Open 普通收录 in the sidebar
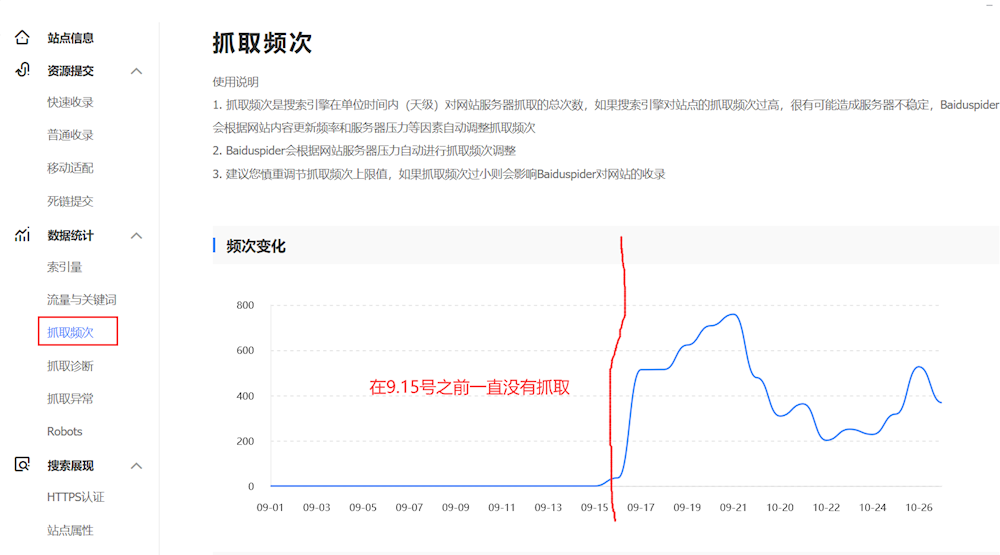This screenshot has height=555, width=1000. [70, 135]
